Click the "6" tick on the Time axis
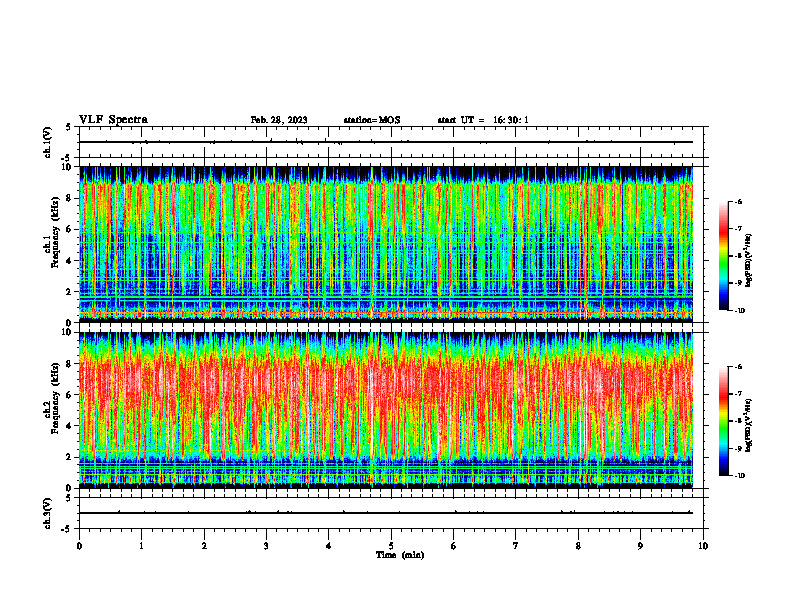Image resolution: width=792 pixels, height=612 pixels. (x=454, y=546)
